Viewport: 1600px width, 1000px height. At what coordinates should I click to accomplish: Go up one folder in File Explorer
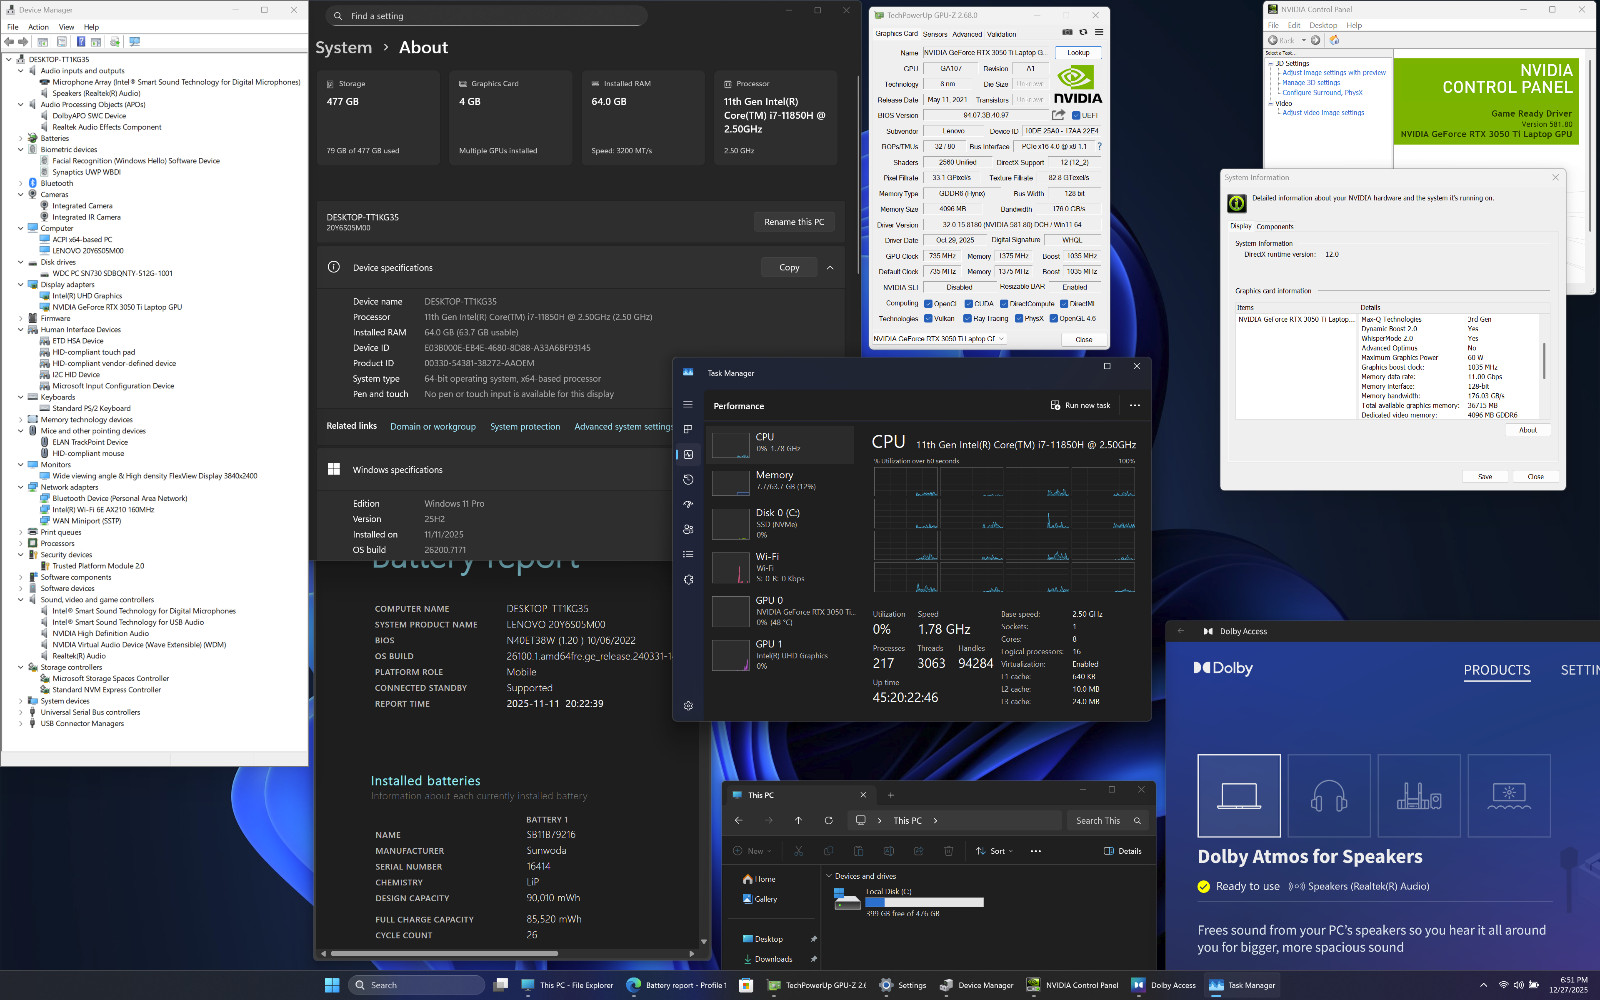coord(798,821)
